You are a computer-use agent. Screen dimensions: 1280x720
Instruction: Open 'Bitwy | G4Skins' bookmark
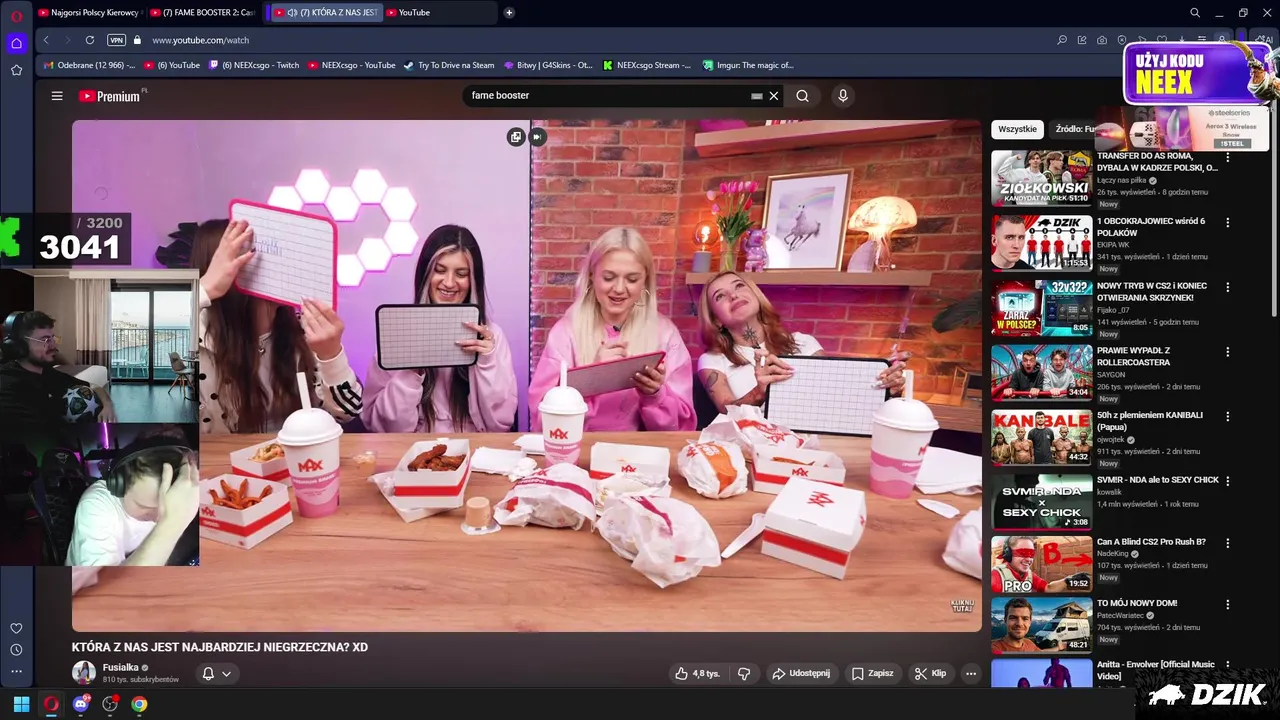[x=548, y=65]
